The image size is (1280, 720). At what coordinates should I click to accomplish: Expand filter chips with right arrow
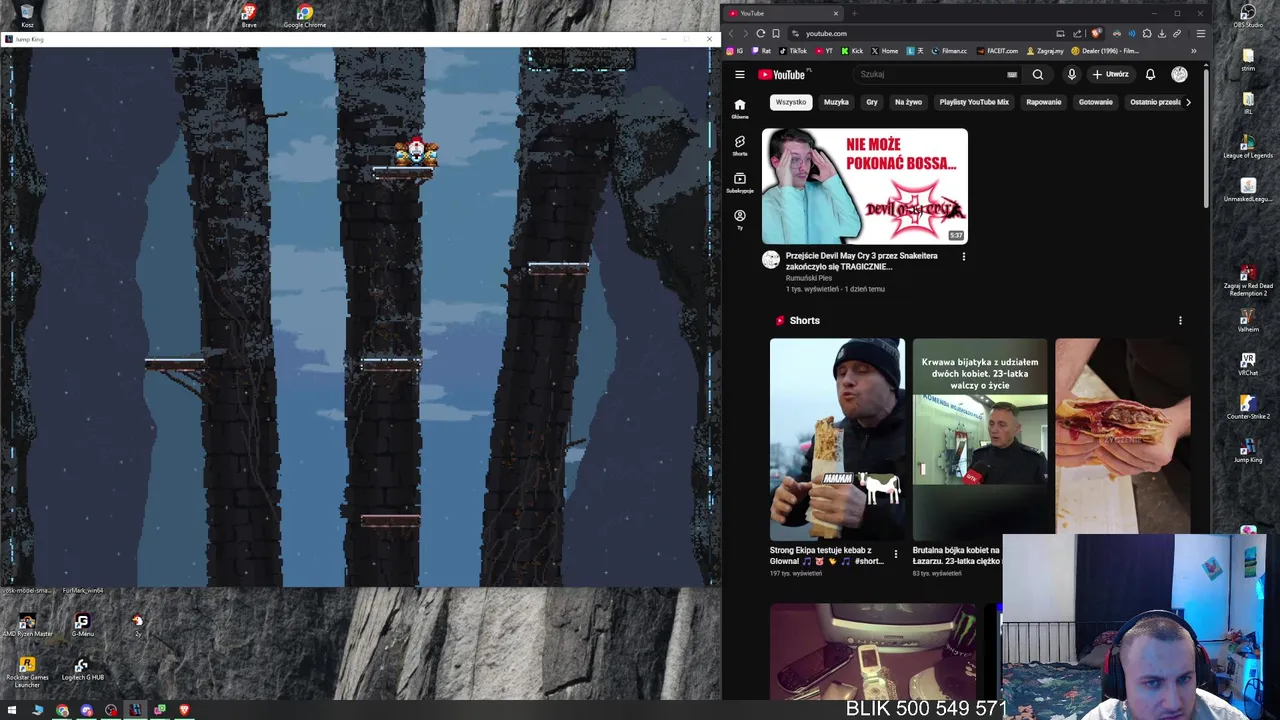click(1188, 102)
